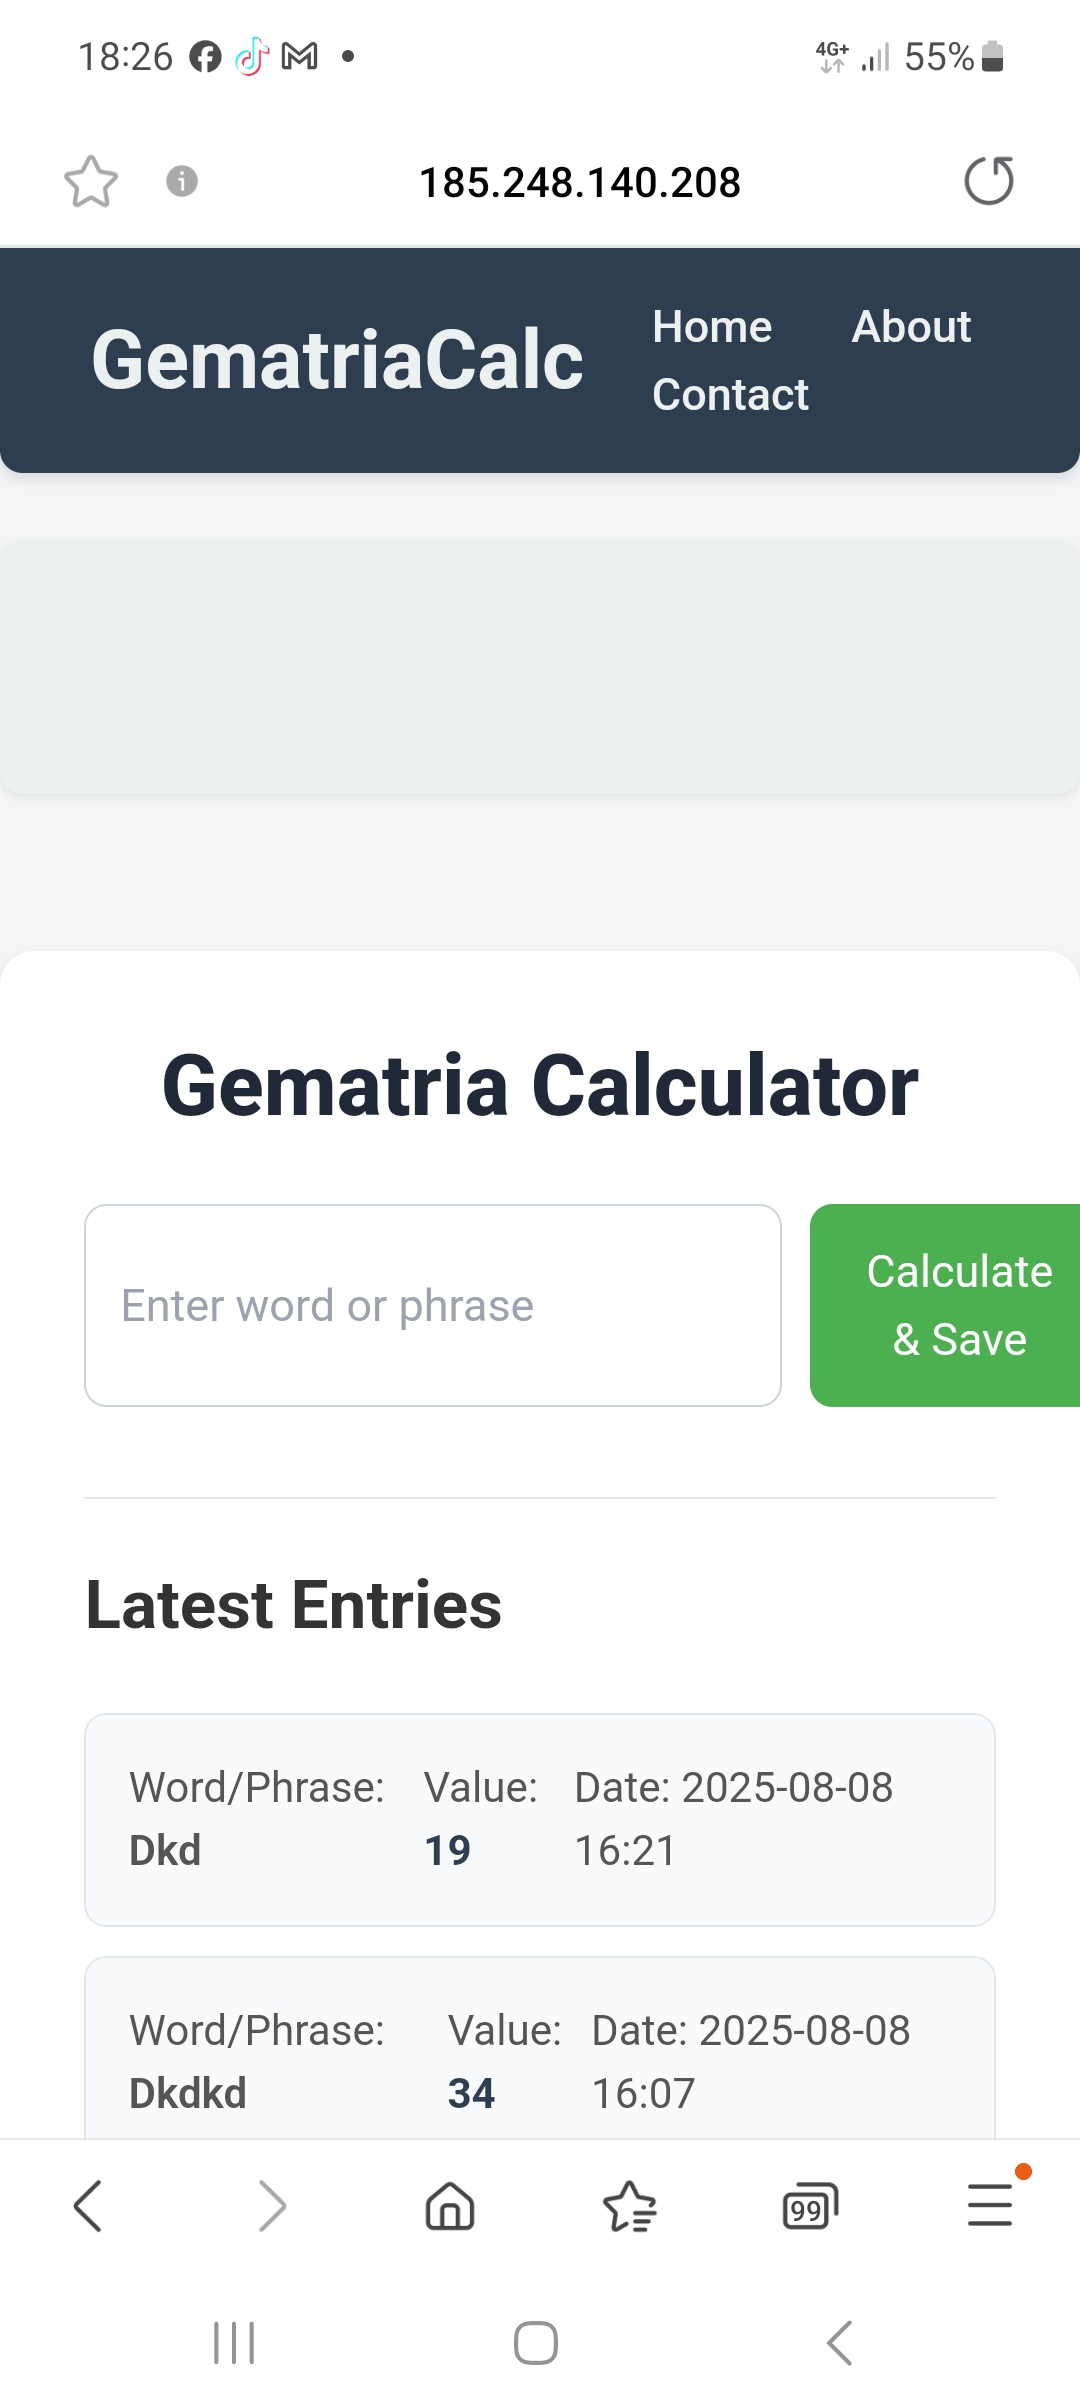This screenshot has width=1080, height=2408.
Task: Show open tabs counter
Action: click(809, 2206)
